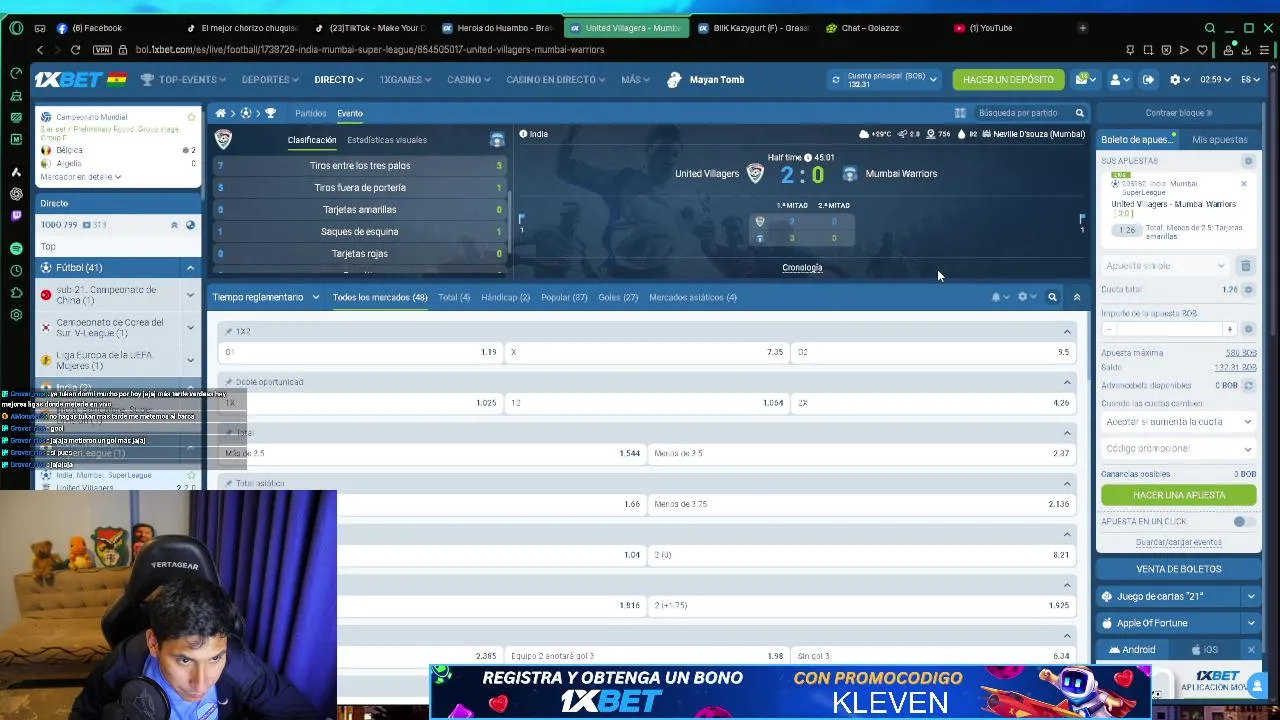Screen dimensions: 1280x720
Task: Refresh available advancebets
Action: 1248,385
